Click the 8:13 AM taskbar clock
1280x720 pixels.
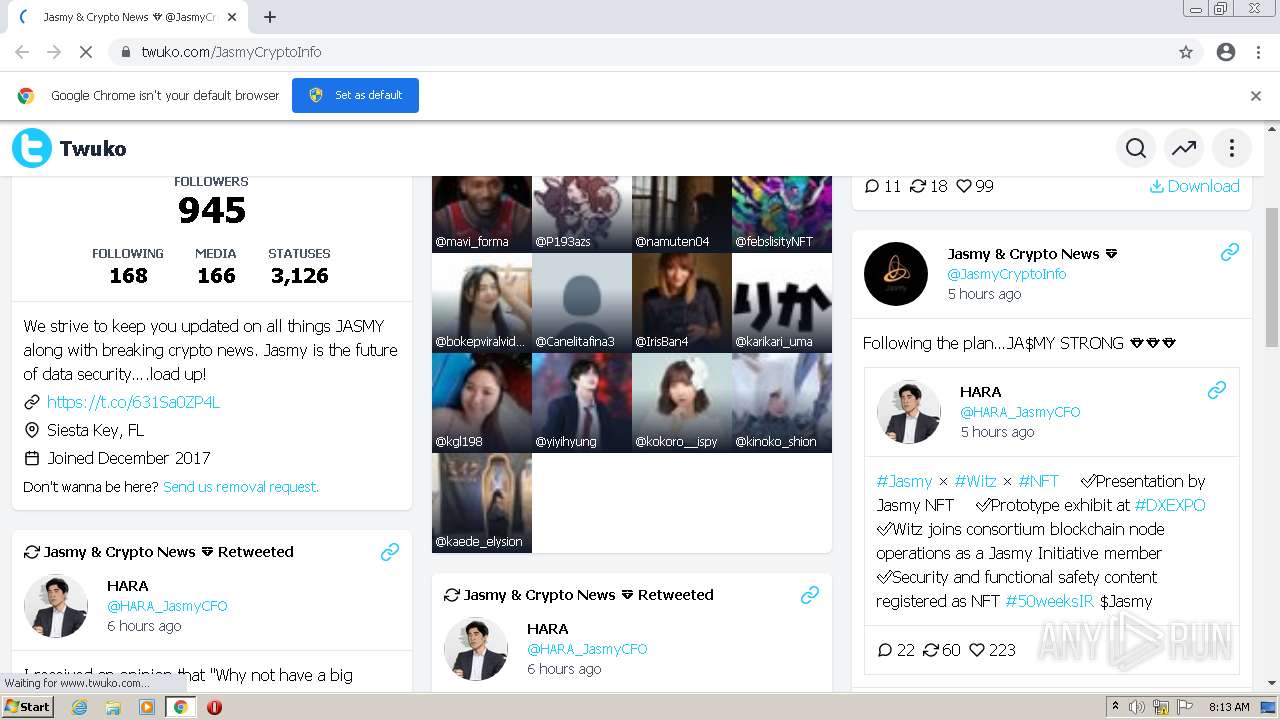coord(1229,707)
